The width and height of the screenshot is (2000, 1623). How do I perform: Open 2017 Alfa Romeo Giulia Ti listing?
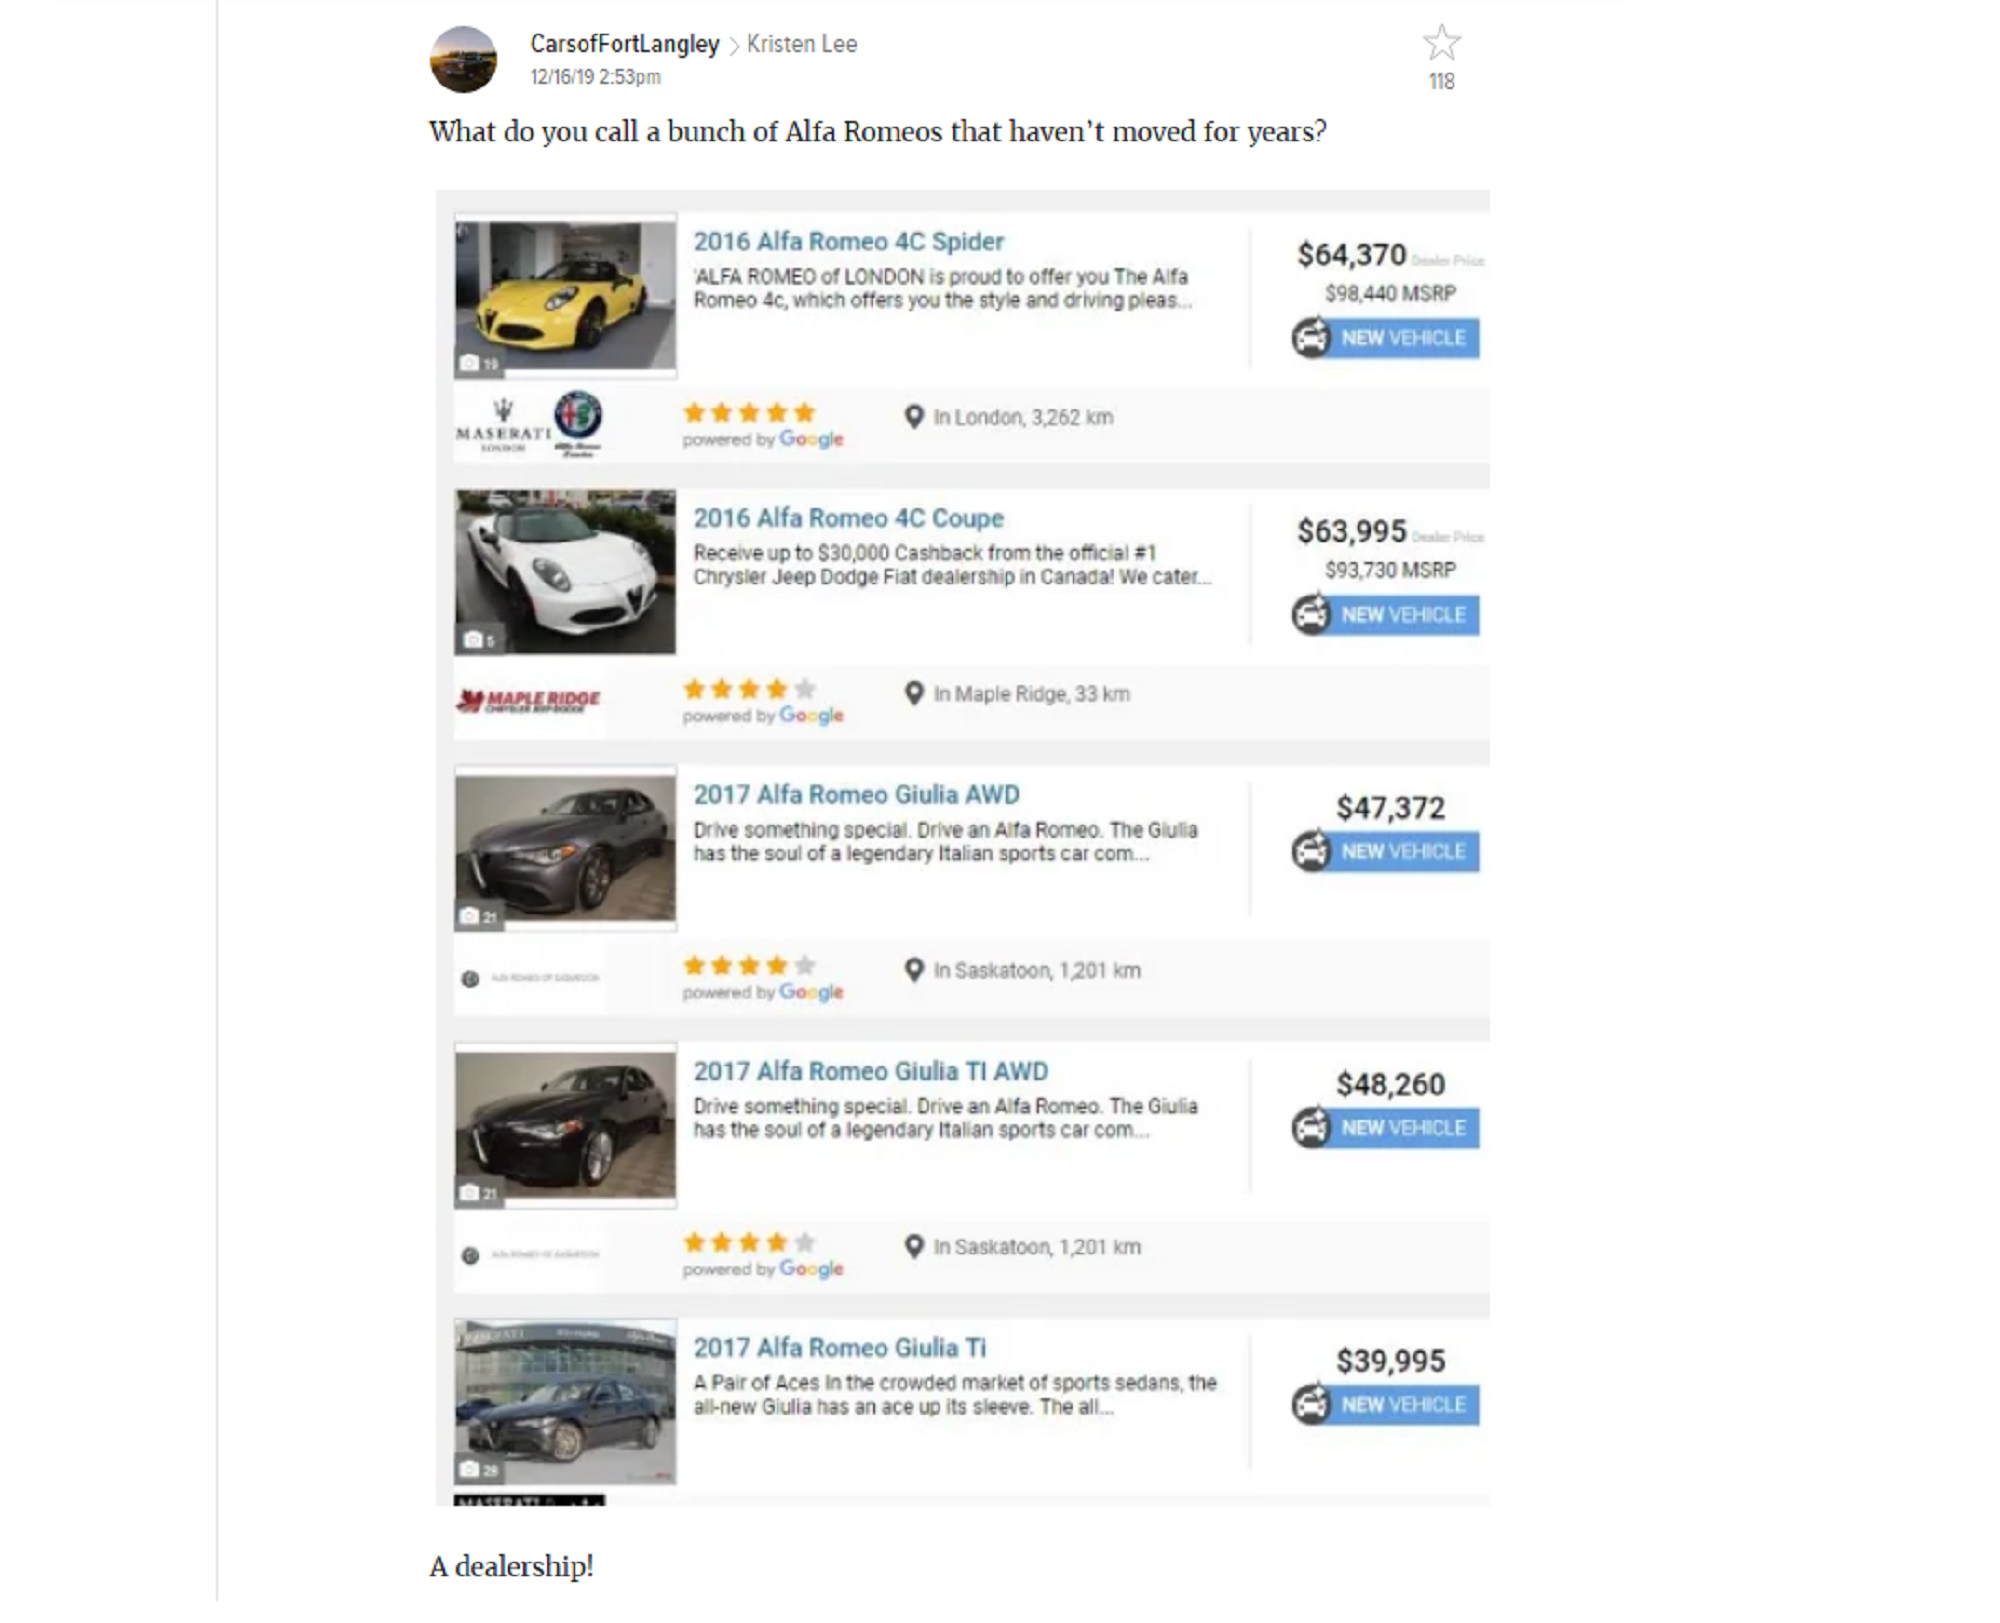click(x=840, y=1348)
